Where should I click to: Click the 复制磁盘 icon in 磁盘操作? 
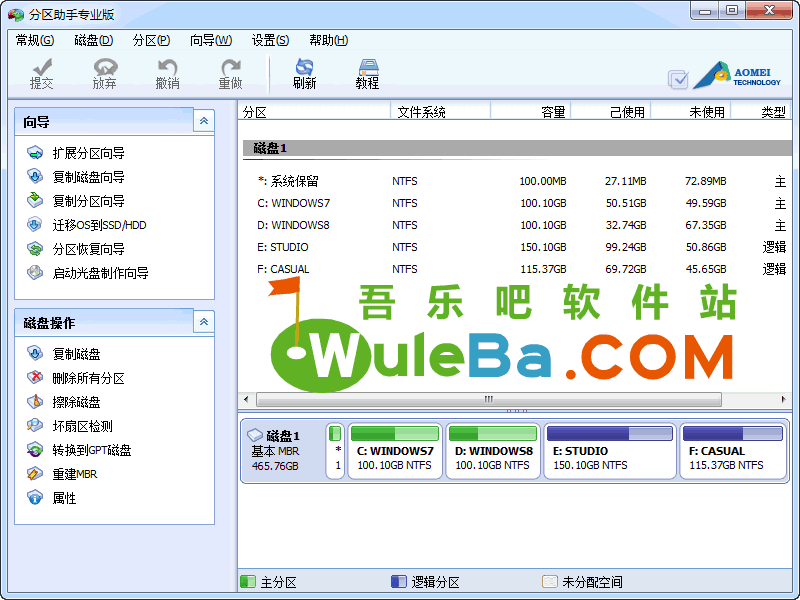pos(35,354)
